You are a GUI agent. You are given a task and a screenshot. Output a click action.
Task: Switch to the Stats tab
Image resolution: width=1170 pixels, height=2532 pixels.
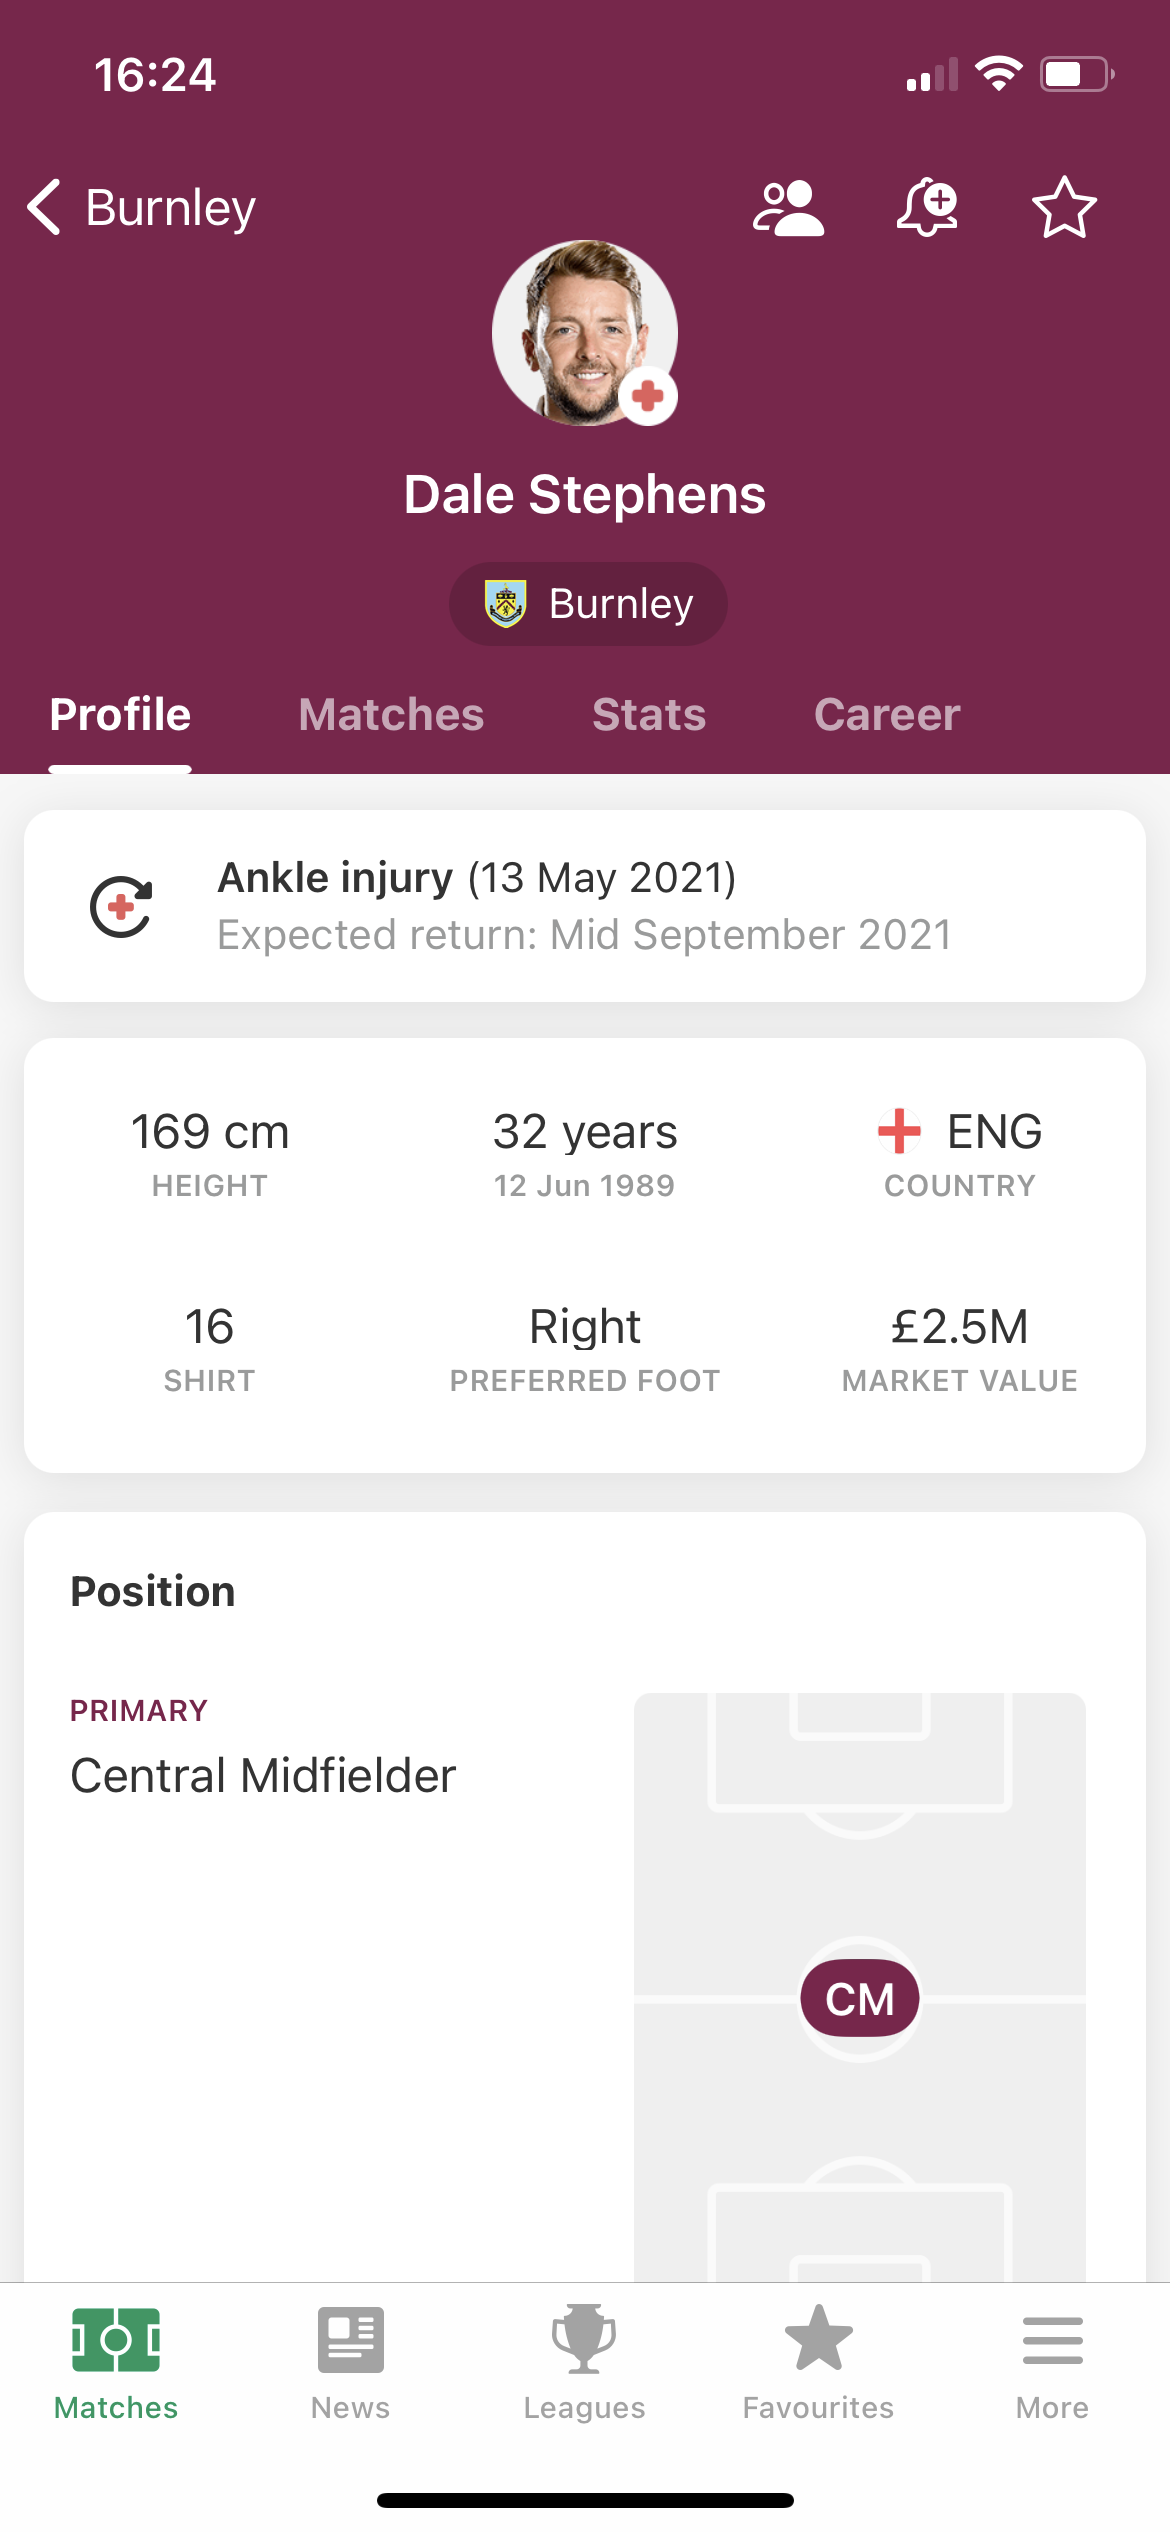coord(649,714)
